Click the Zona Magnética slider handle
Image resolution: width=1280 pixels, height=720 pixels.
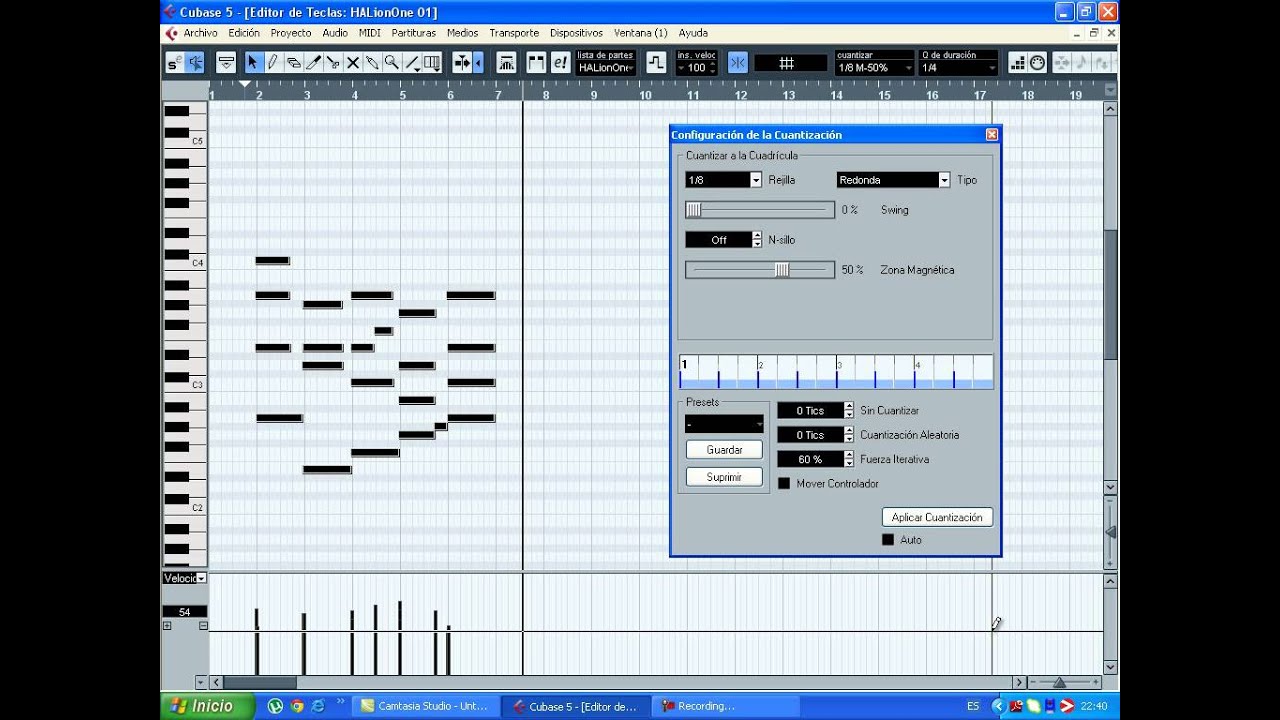coord(782,270)
